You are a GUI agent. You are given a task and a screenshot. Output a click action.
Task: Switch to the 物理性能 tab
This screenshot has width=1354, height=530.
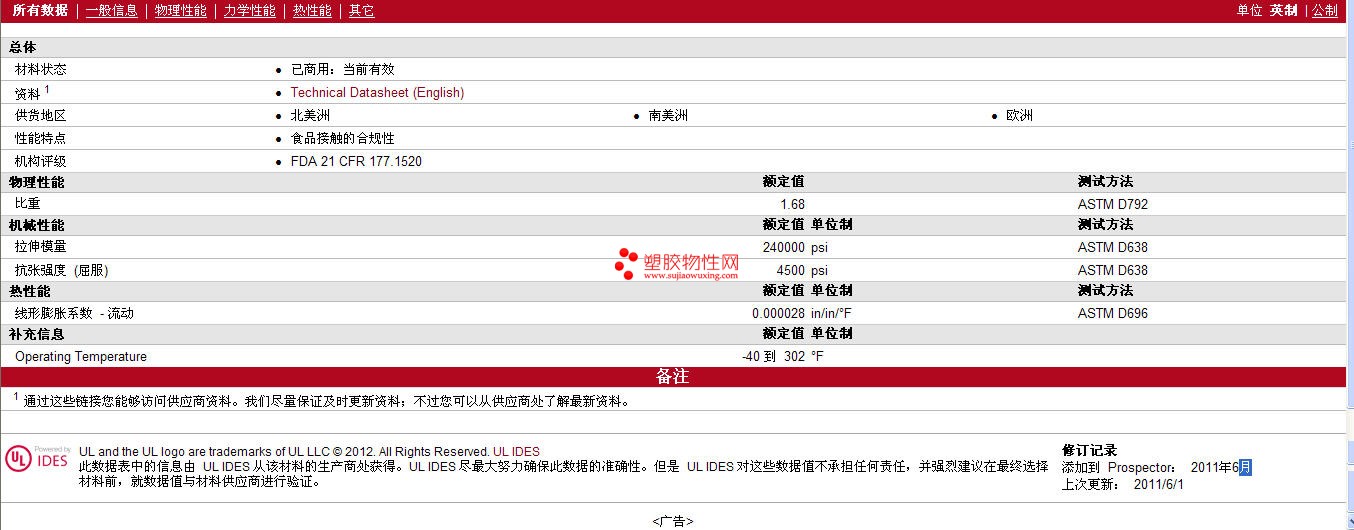pos(181,10)
